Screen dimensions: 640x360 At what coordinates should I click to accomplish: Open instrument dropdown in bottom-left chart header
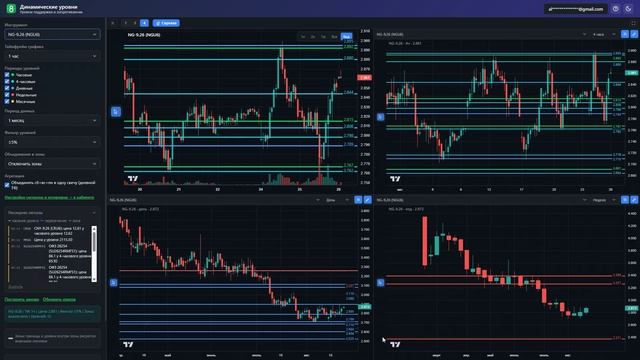215,200
